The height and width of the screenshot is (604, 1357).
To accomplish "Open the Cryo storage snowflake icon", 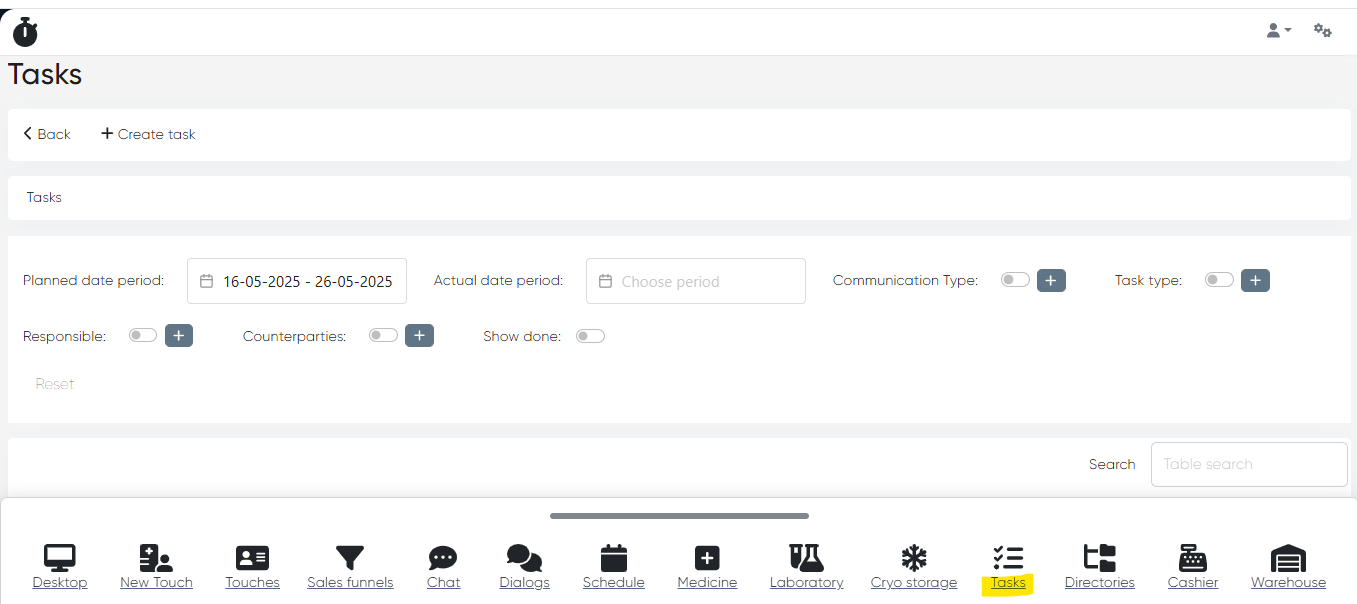I will [x=913, y=558].
